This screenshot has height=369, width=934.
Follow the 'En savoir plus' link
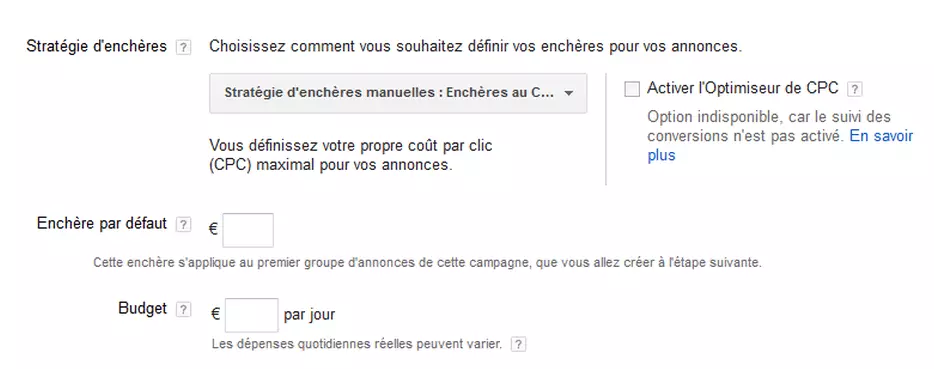[x=780, y=146]
